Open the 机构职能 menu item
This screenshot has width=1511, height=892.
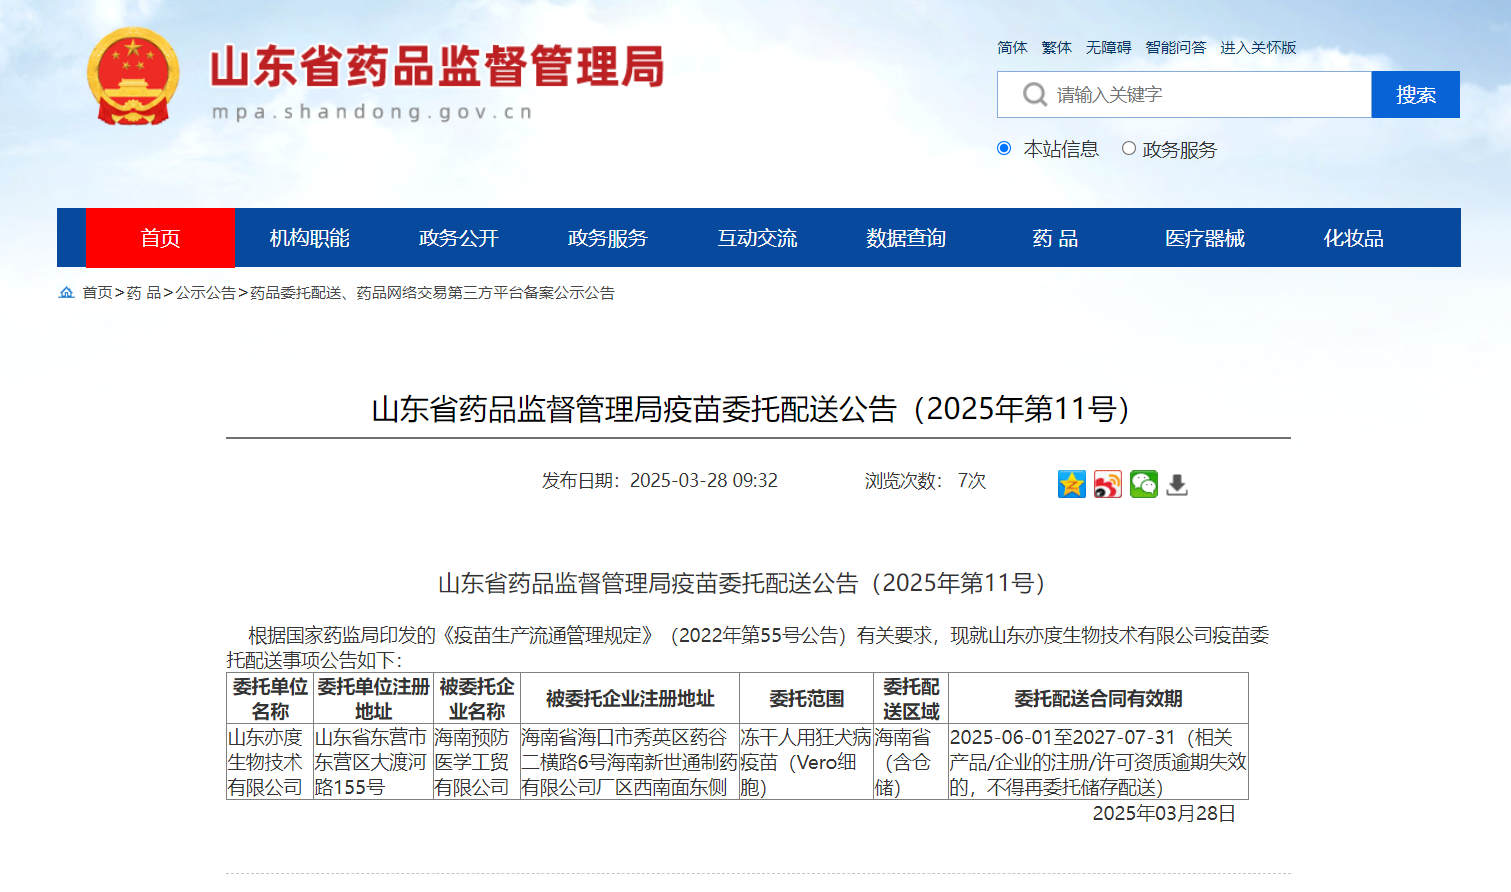309,238
